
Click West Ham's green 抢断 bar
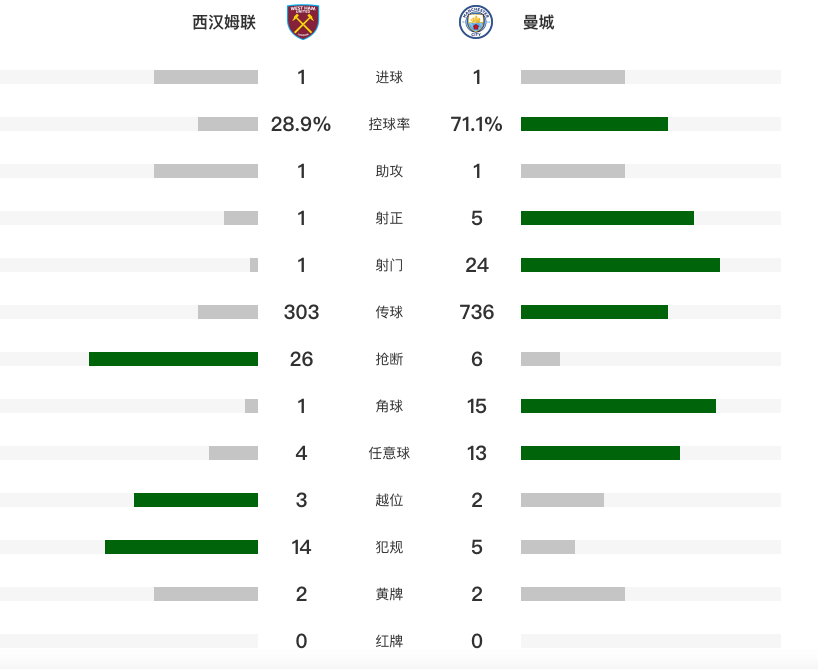[x=173, y=359]
